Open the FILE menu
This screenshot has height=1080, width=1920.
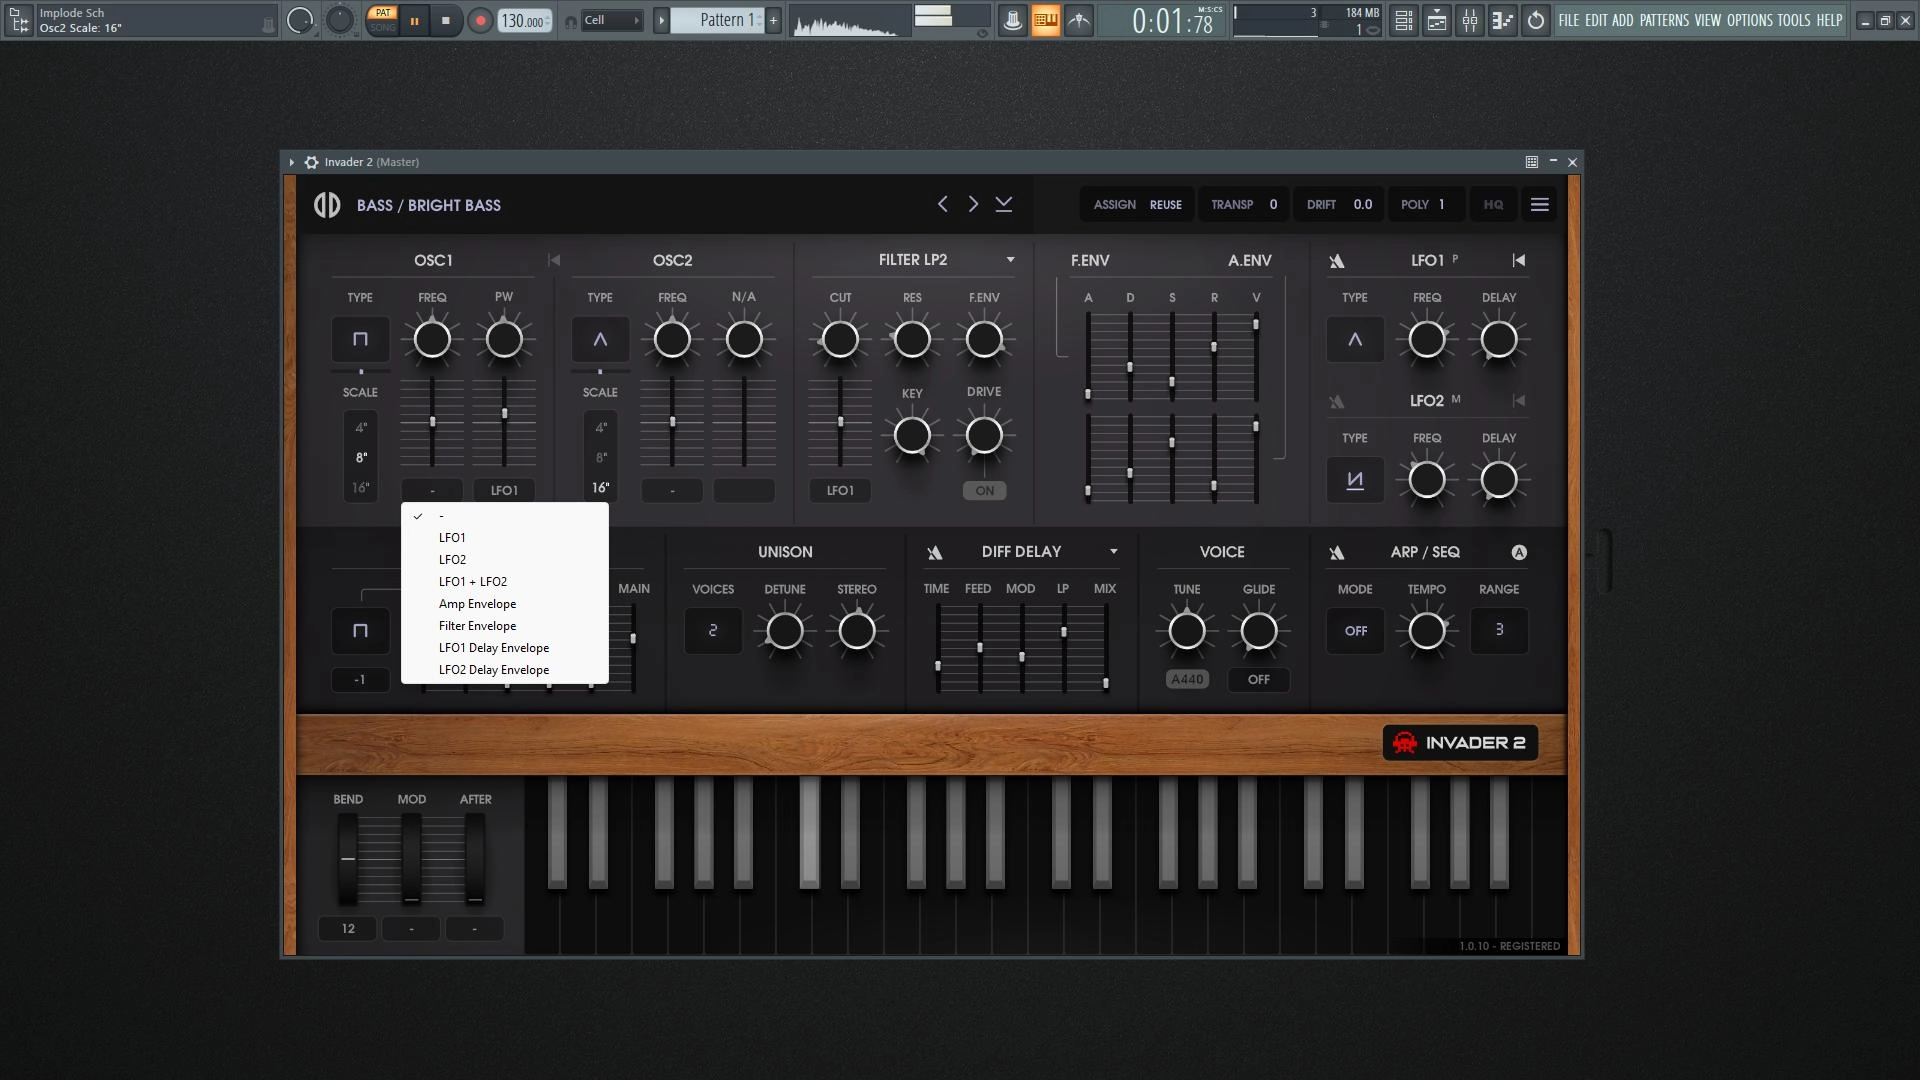coord(1569,20)
